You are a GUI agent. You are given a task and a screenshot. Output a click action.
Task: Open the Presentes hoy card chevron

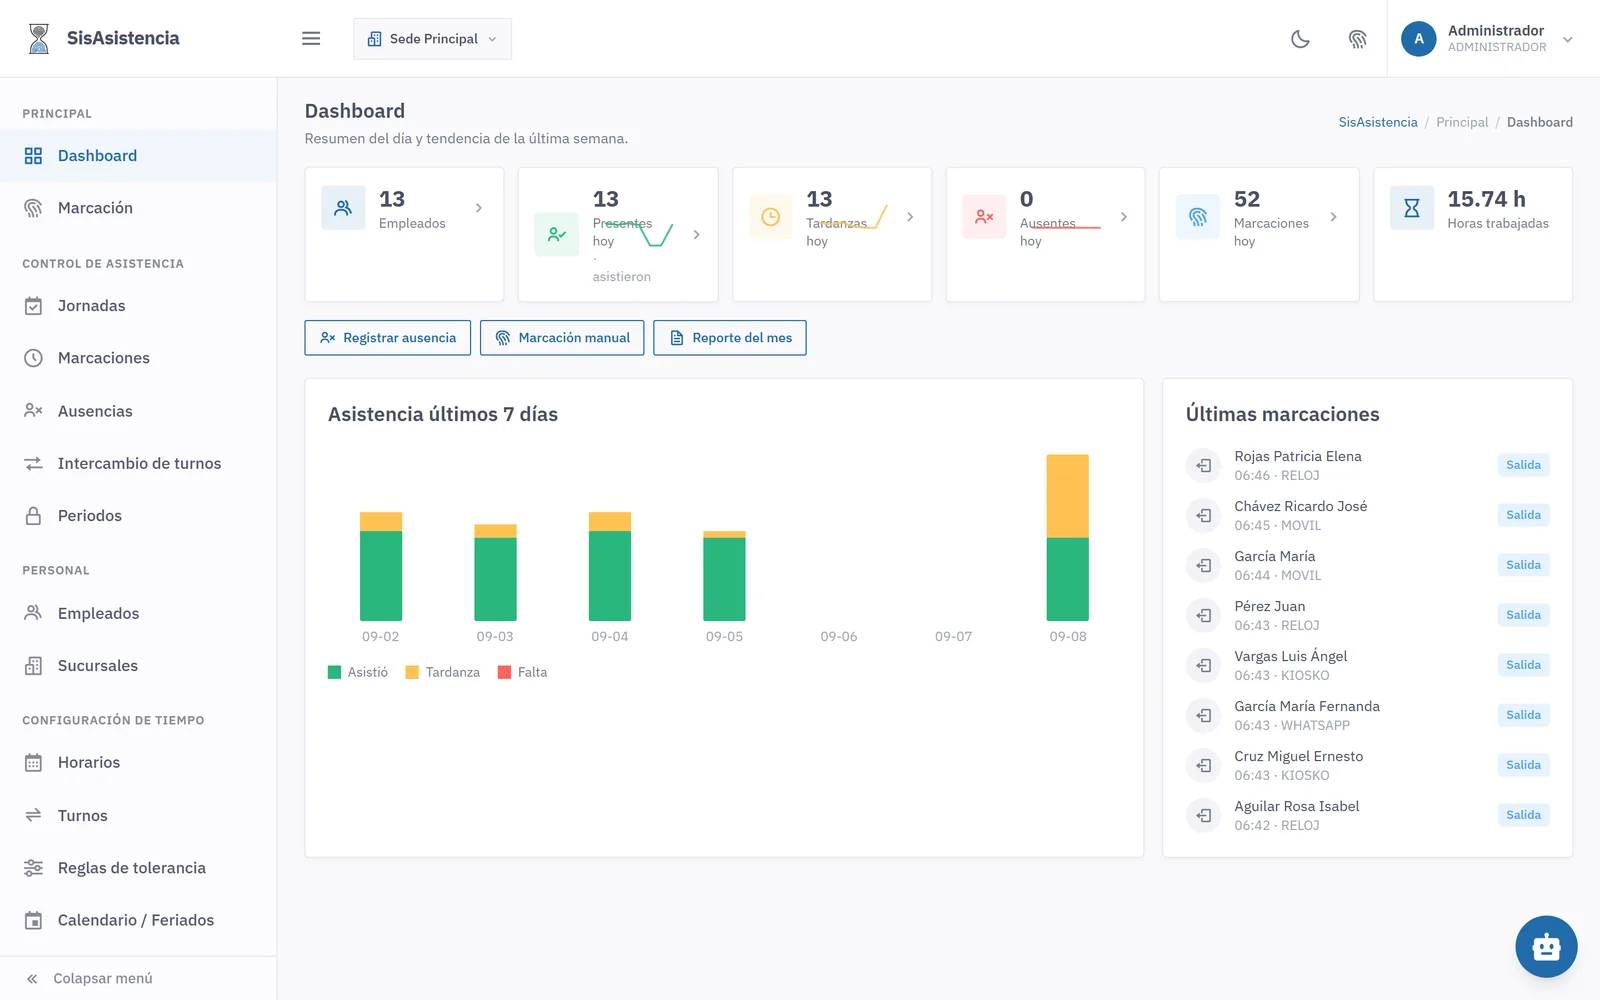click(696, 235)
